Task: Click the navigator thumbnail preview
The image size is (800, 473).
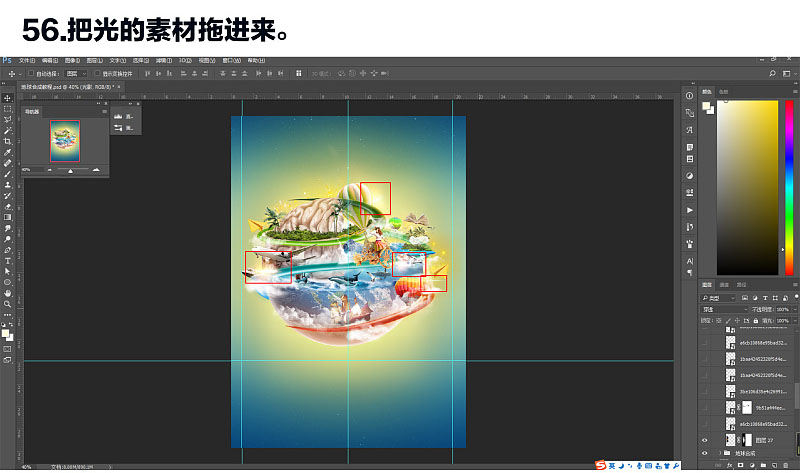Action: click(x=65, y=141)
